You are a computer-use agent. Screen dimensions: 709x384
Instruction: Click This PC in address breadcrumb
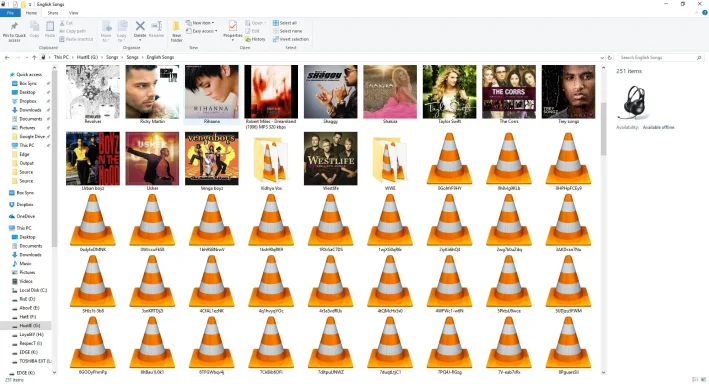point(61,57)
